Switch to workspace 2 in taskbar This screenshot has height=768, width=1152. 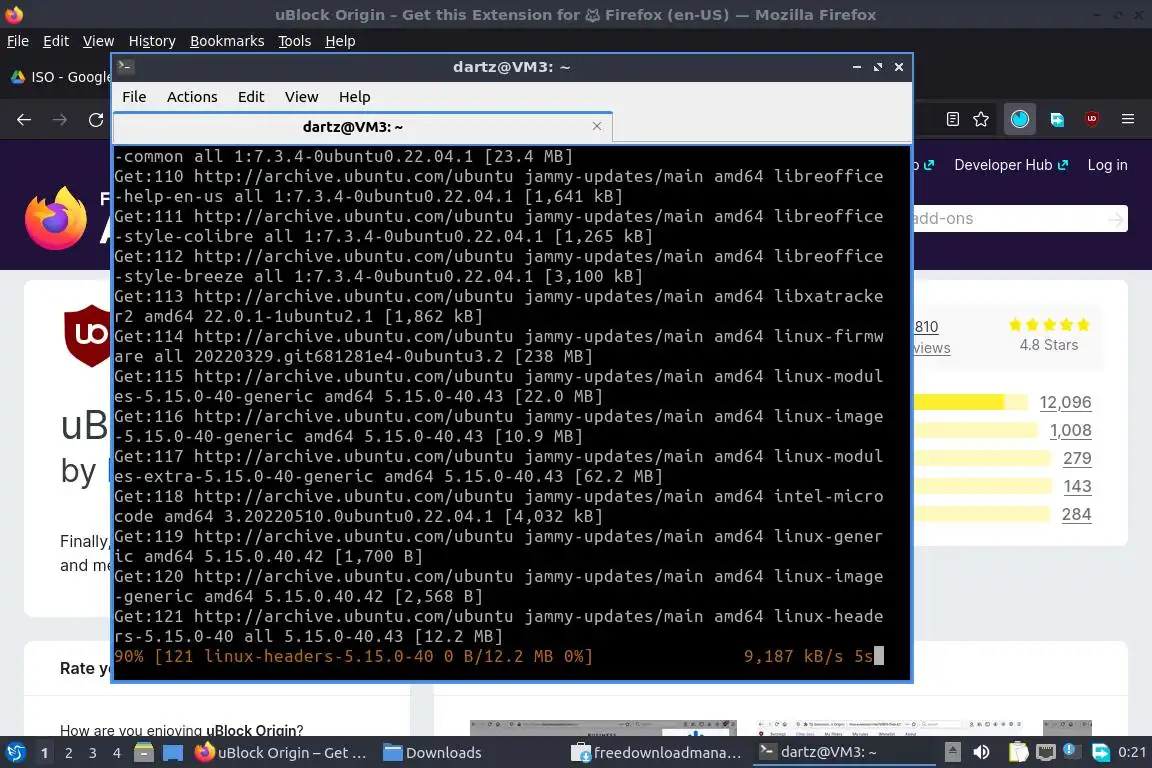pyautogui.click(x=68, y=753)
